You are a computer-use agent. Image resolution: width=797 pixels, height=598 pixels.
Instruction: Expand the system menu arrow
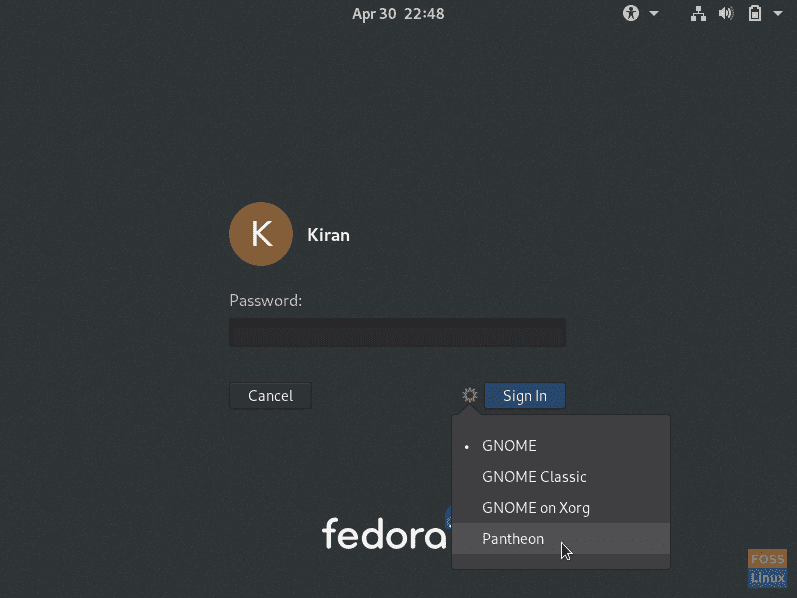tap(778, 14)
